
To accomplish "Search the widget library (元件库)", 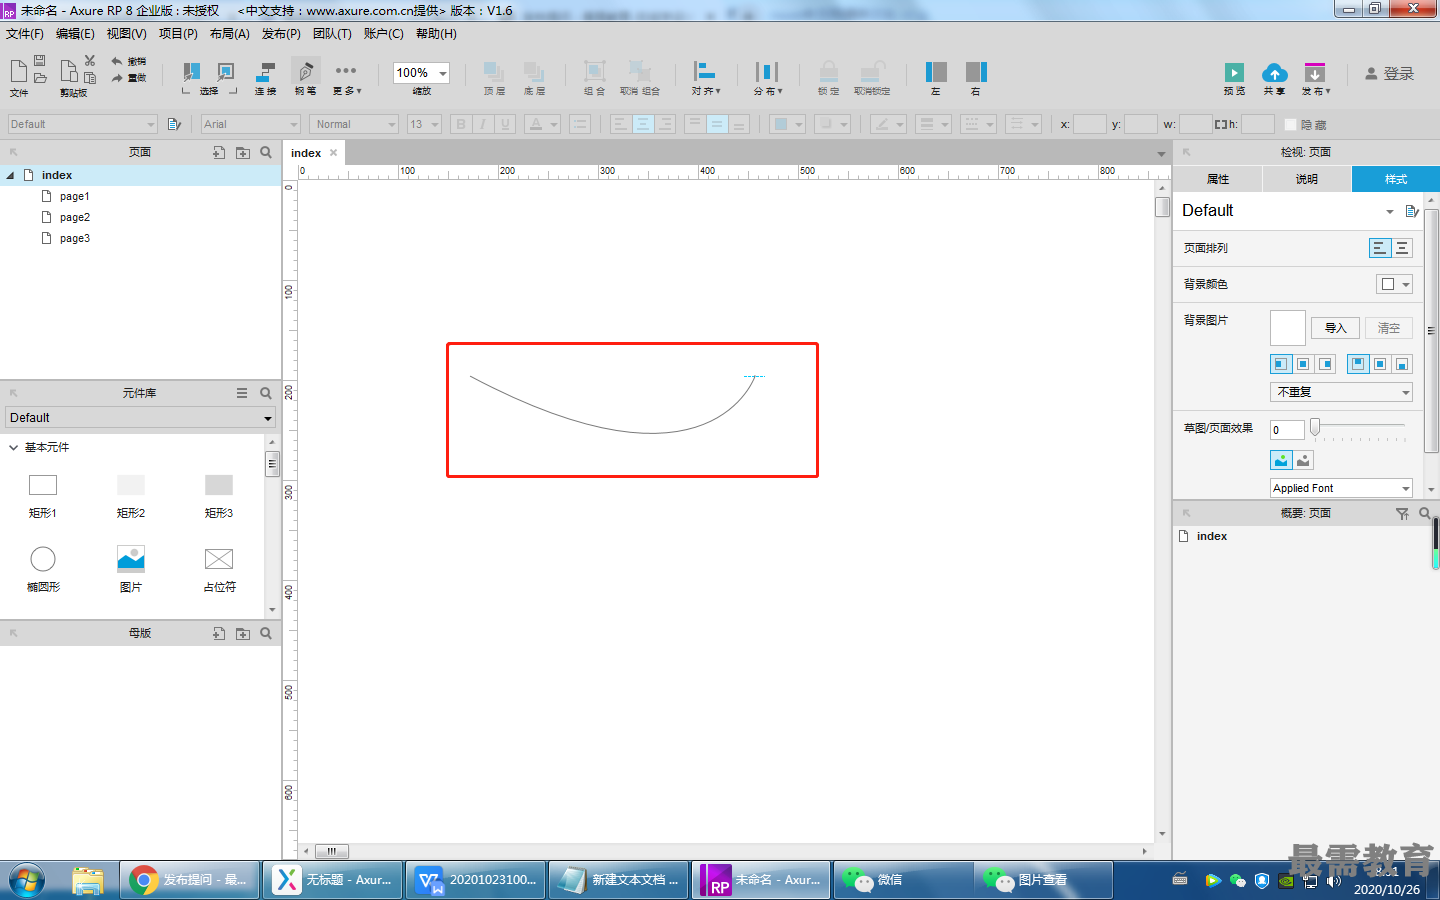I will [x=266, y=393].
